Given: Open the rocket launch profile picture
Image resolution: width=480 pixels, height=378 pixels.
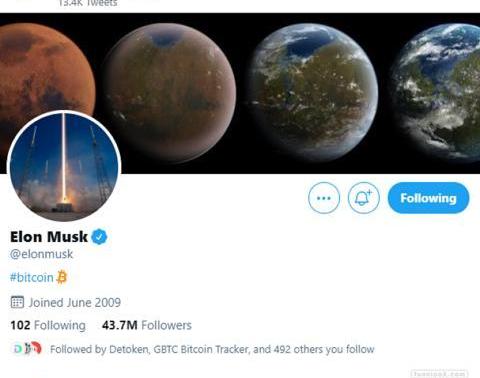Looking at the screenshot, I should (64, 166).
